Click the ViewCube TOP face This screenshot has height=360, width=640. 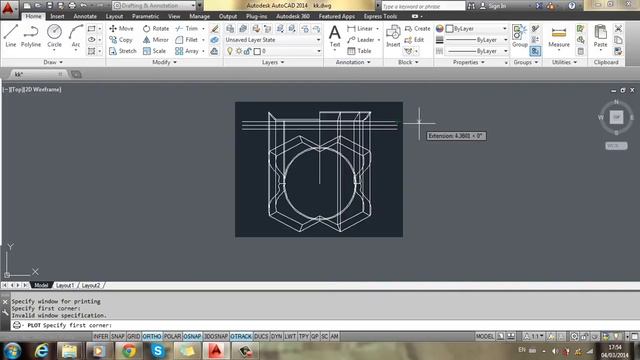(616, 117)
